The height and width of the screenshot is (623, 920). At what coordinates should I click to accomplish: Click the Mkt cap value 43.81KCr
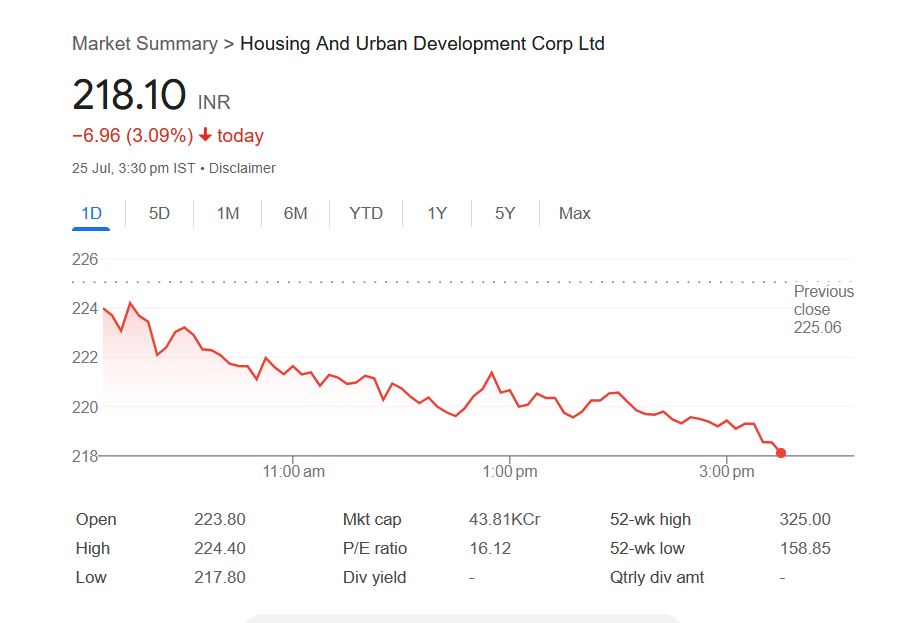(504, 520)
